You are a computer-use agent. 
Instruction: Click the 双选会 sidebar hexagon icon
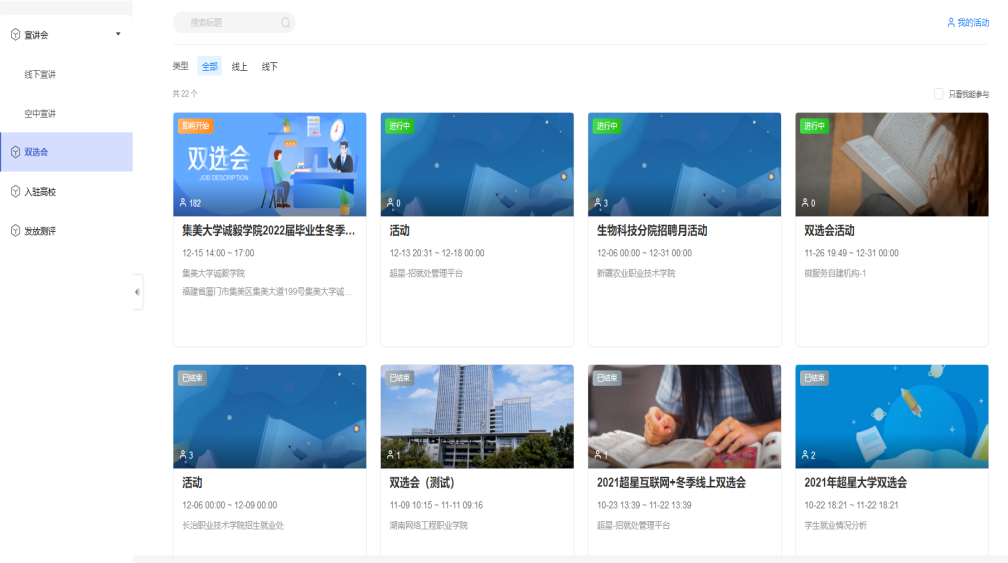[15, 152]
